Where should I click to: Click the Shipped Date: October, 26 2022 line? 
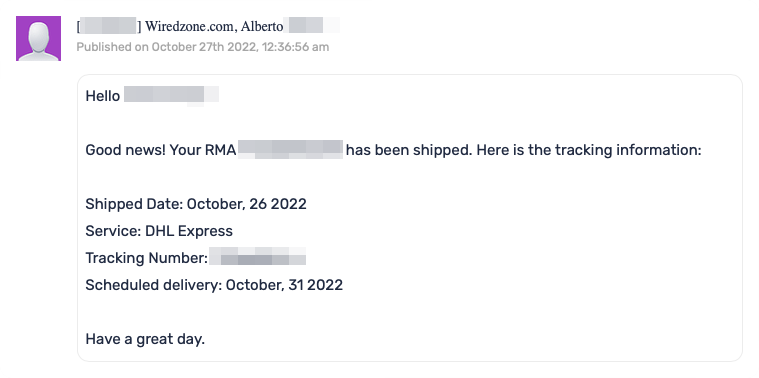tap(196, 204)
